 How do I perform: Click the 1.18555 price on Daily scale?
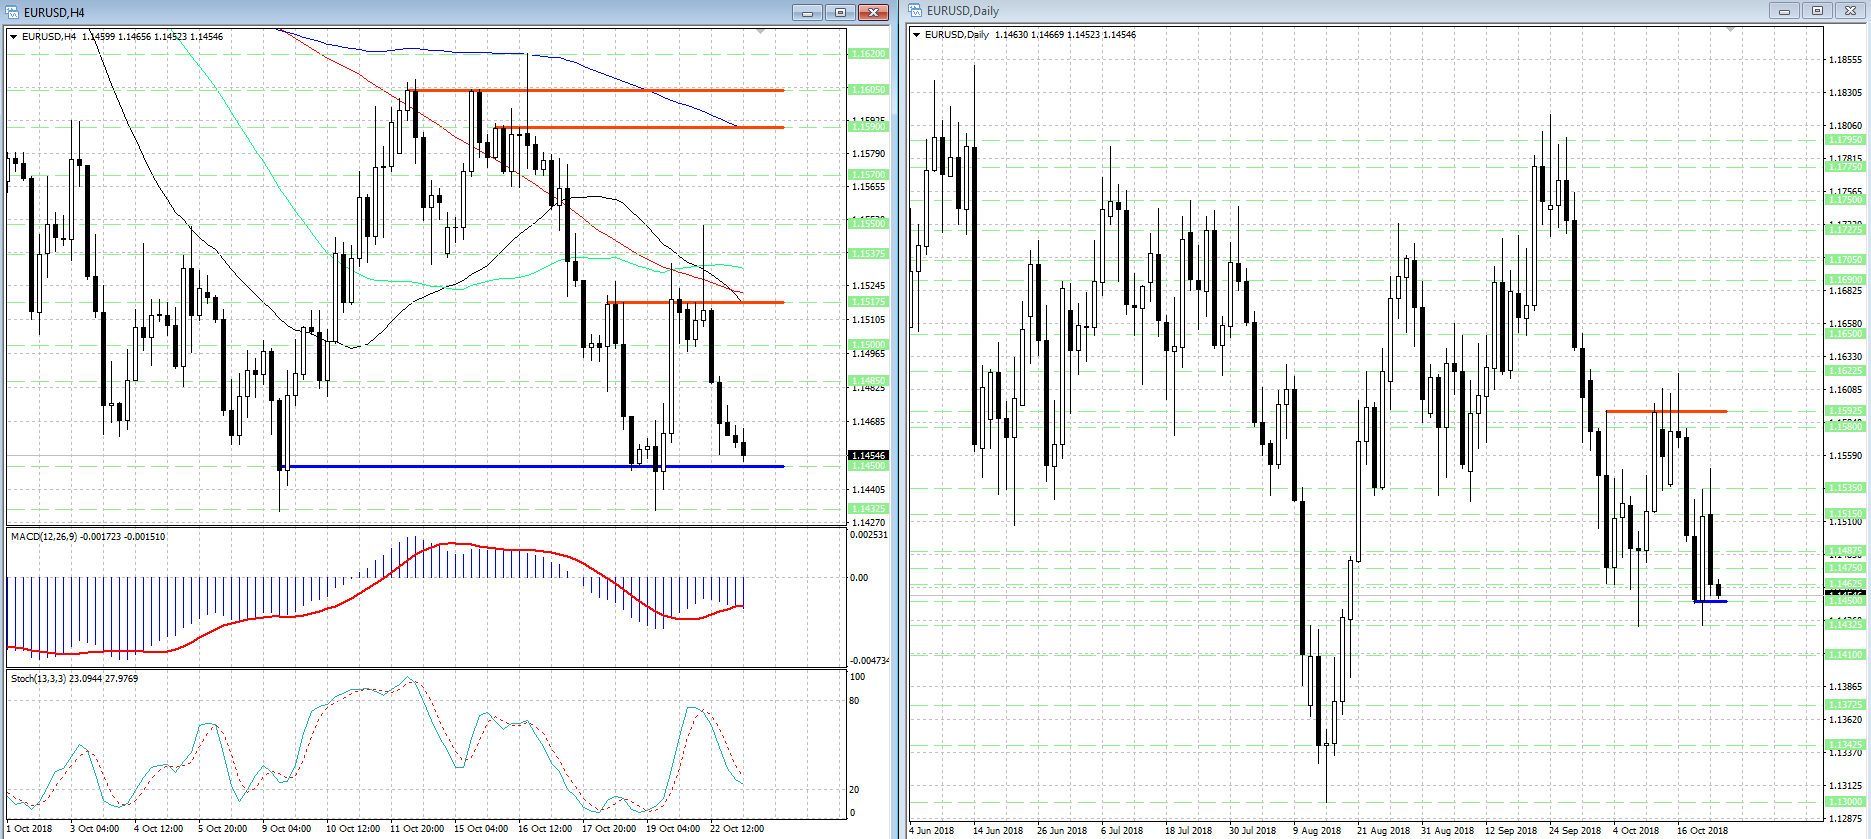click(x=1846, y=60)
